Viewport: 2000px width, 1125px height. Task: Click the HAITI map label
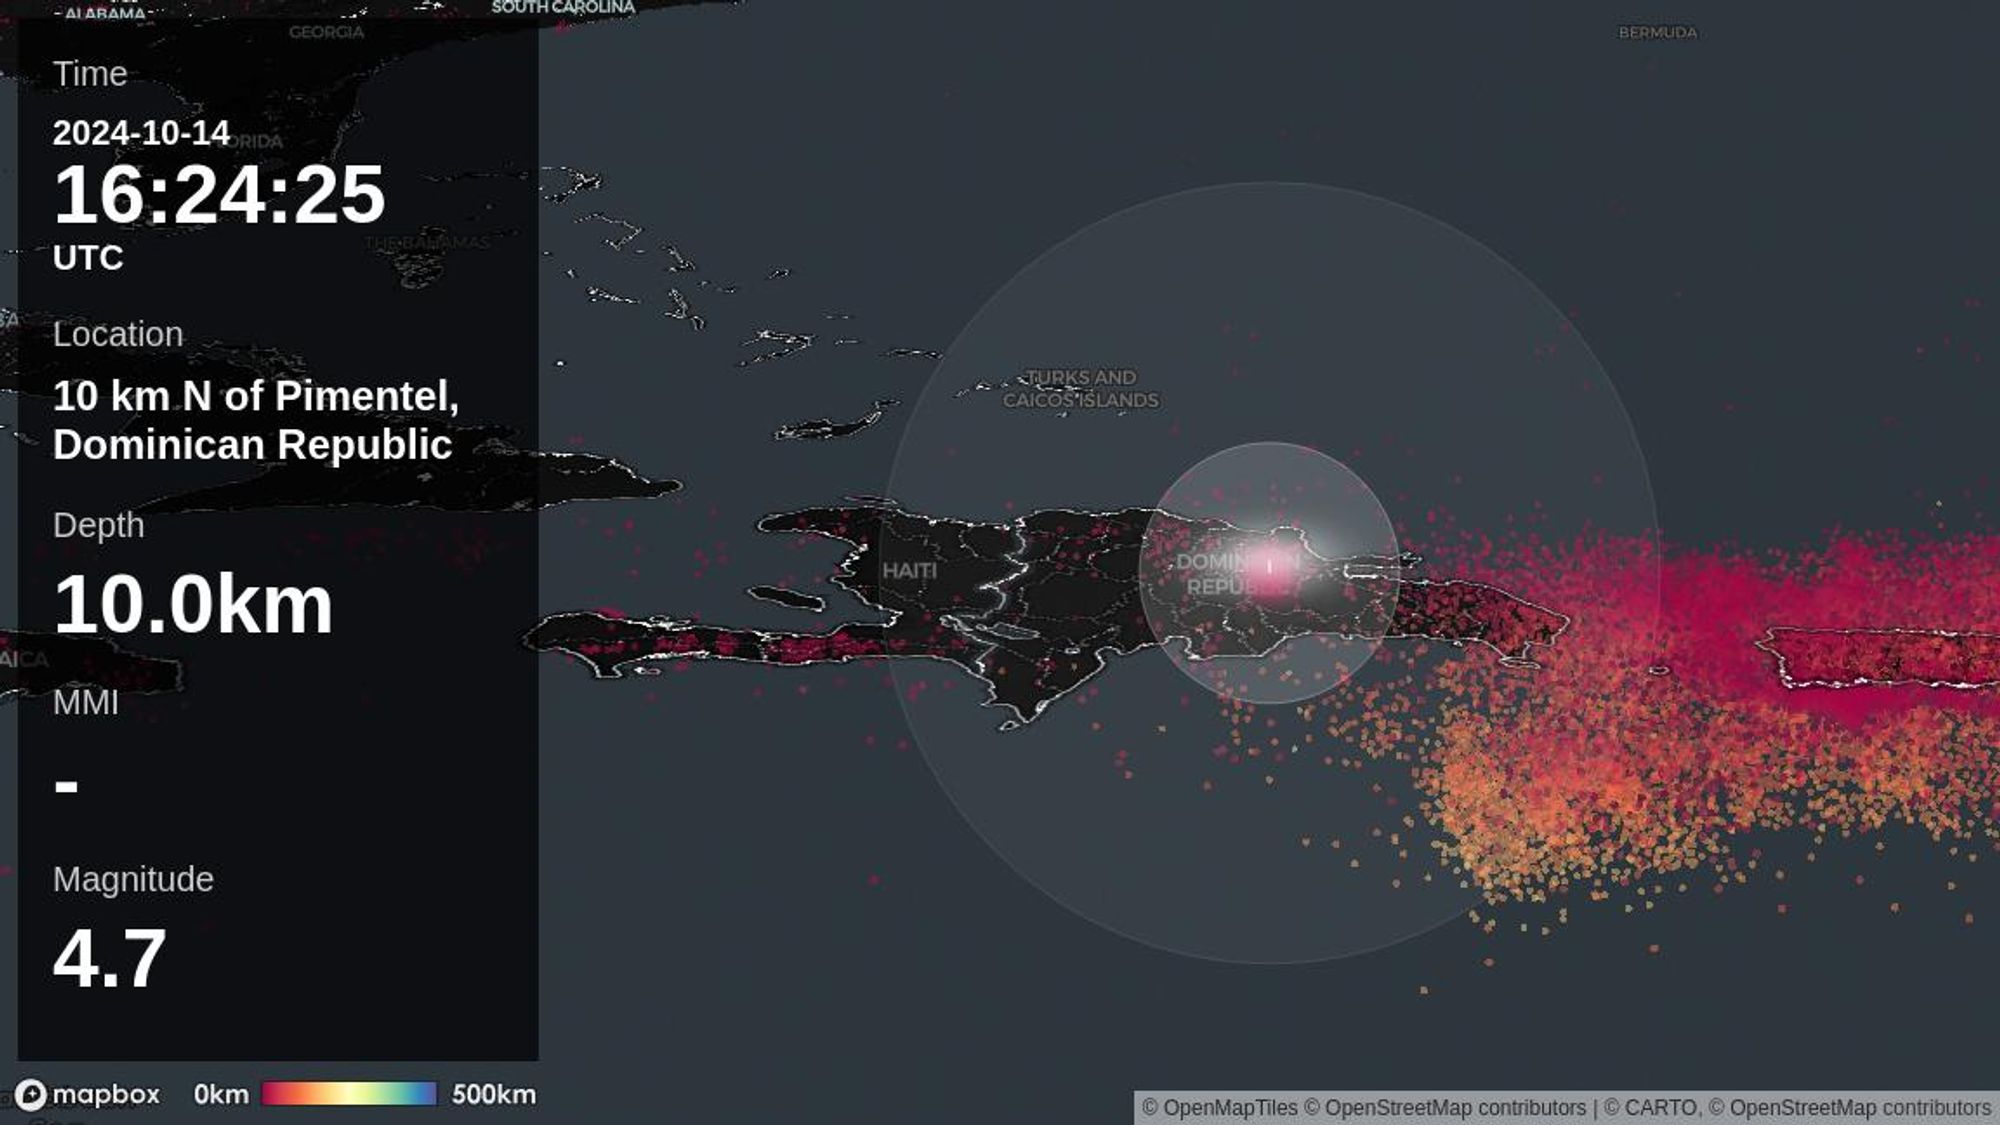pos(909,571)
